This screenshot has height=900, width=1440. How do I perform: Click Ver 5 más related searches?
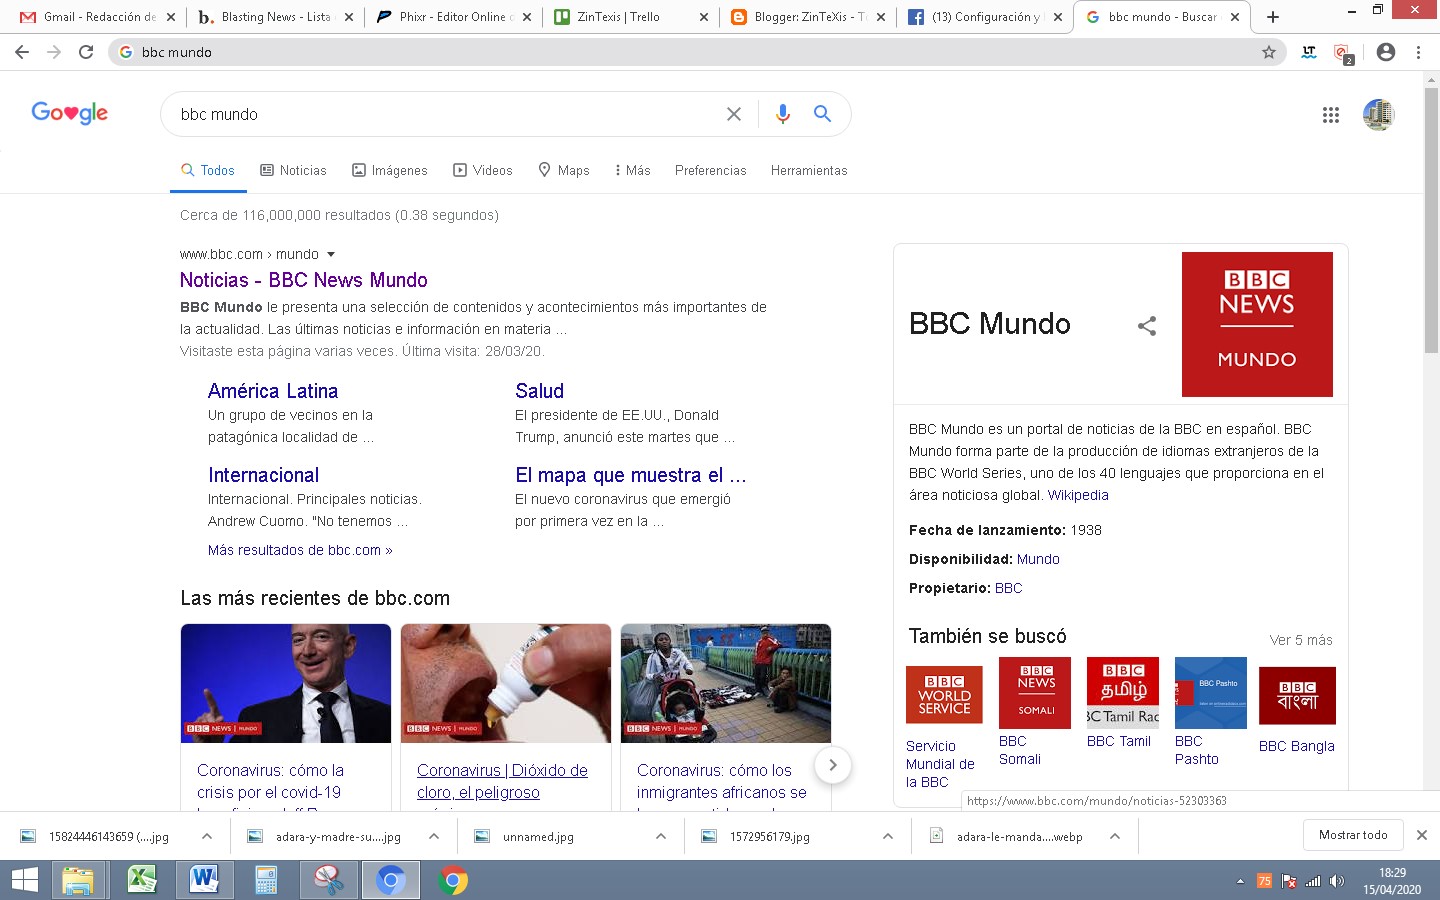click(1301, 640)
